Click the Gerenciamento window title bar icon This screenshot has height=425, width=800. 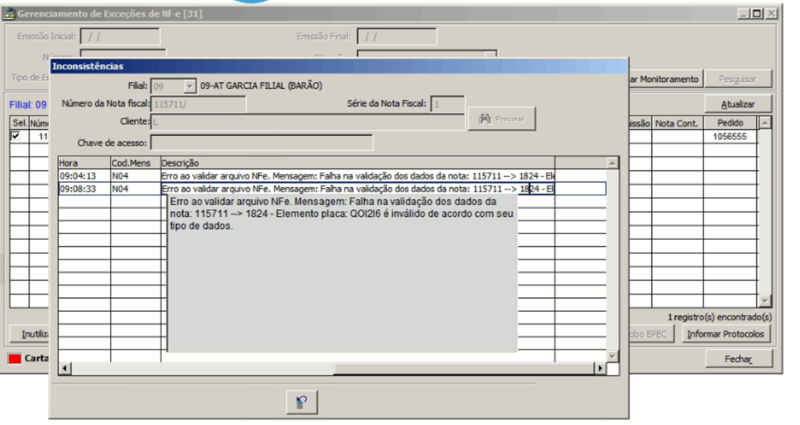(9, 14)
